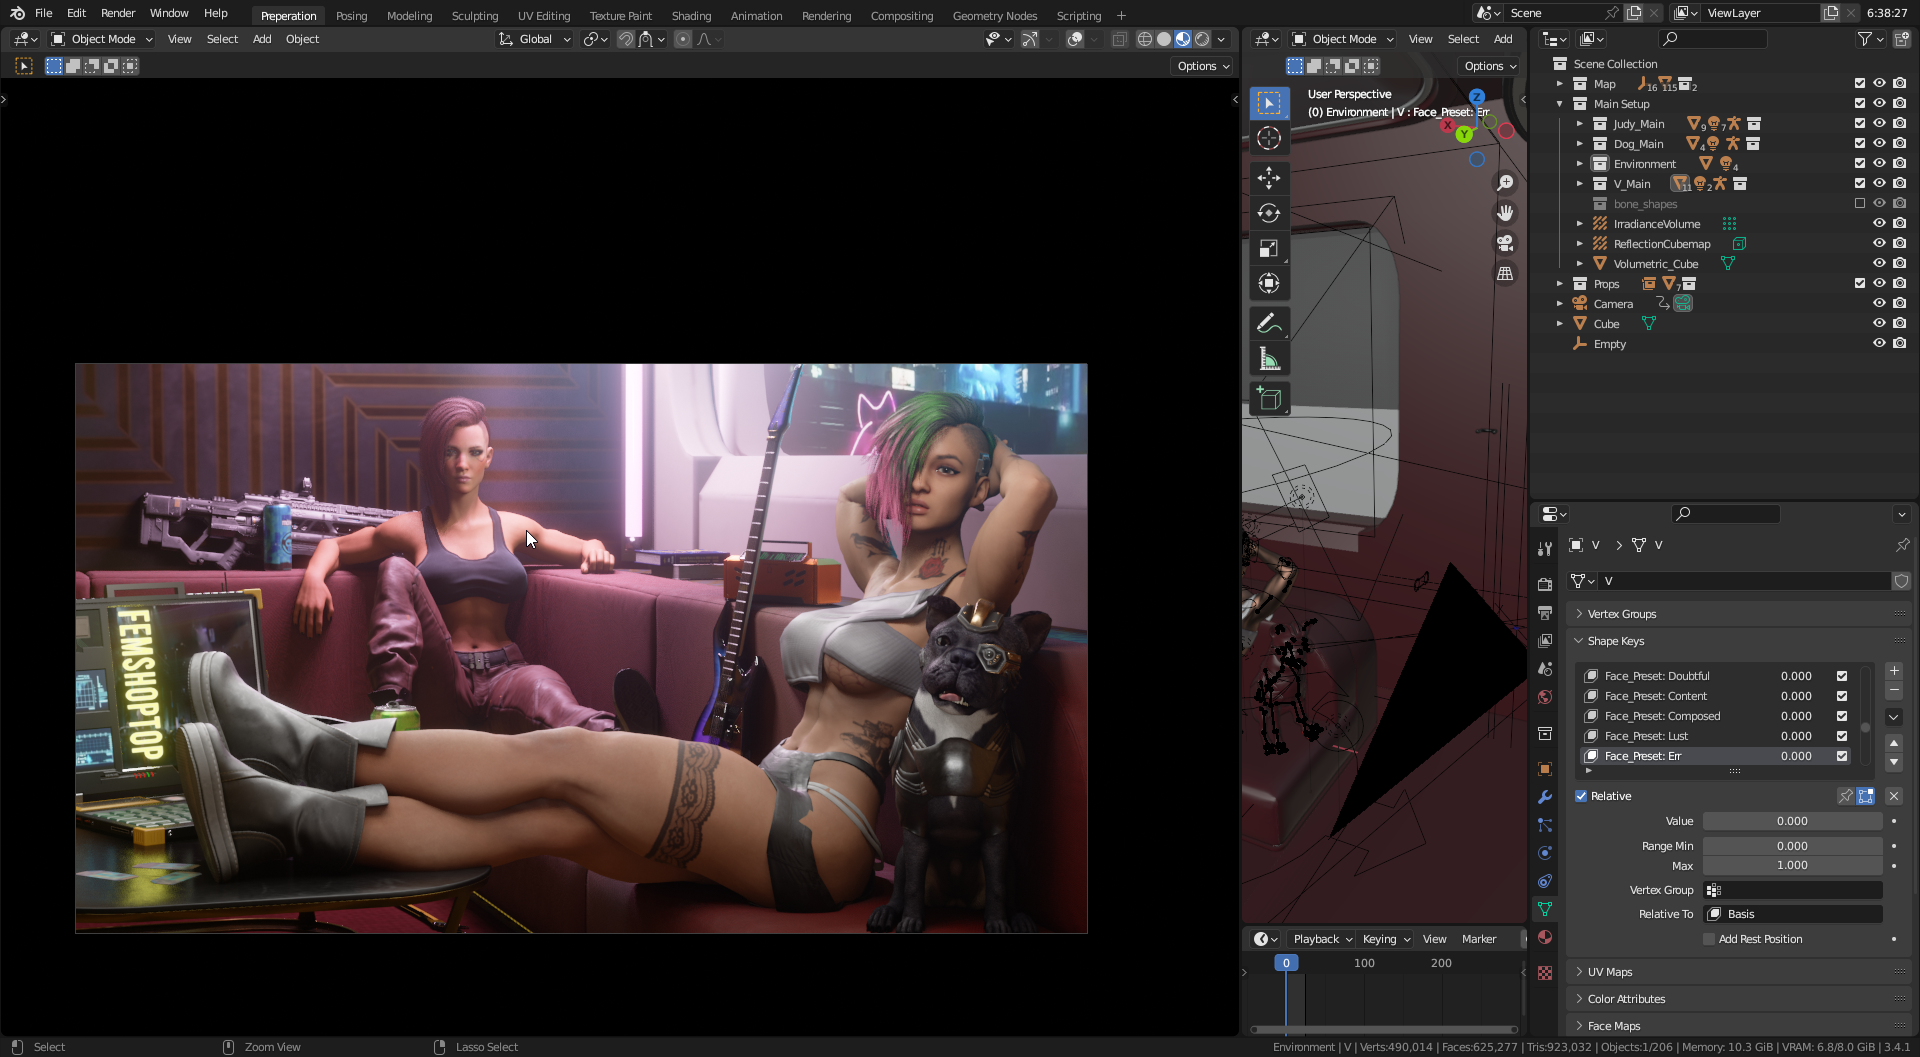Hide the Camera object in outliner
The width and height of the screenshot is (1920, 1057).
(1879, 304)
